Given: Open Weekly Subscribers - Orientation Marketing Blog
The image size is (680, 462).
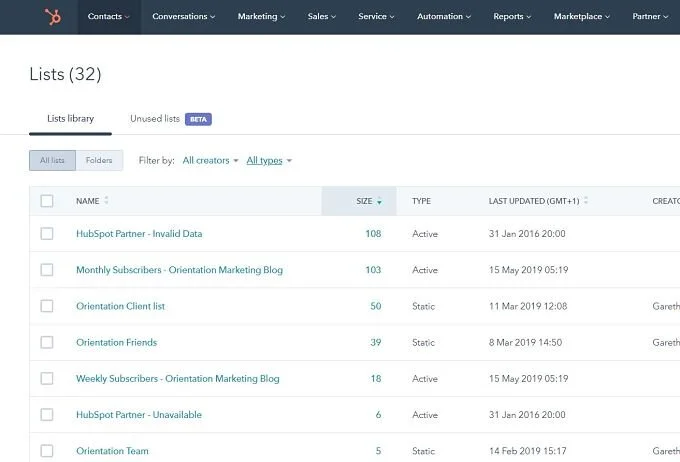Looking at the screenshot, I should tap(177, 379).
